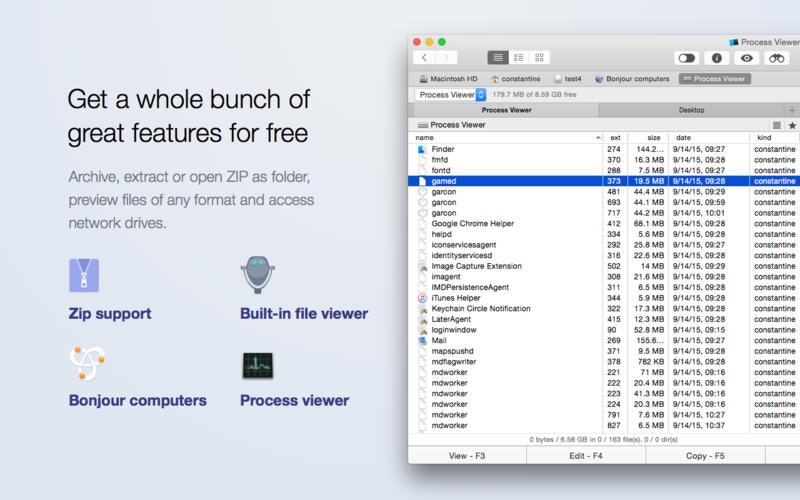Click the Copy - F5 button
800x500 pixels.
[705, 456]
